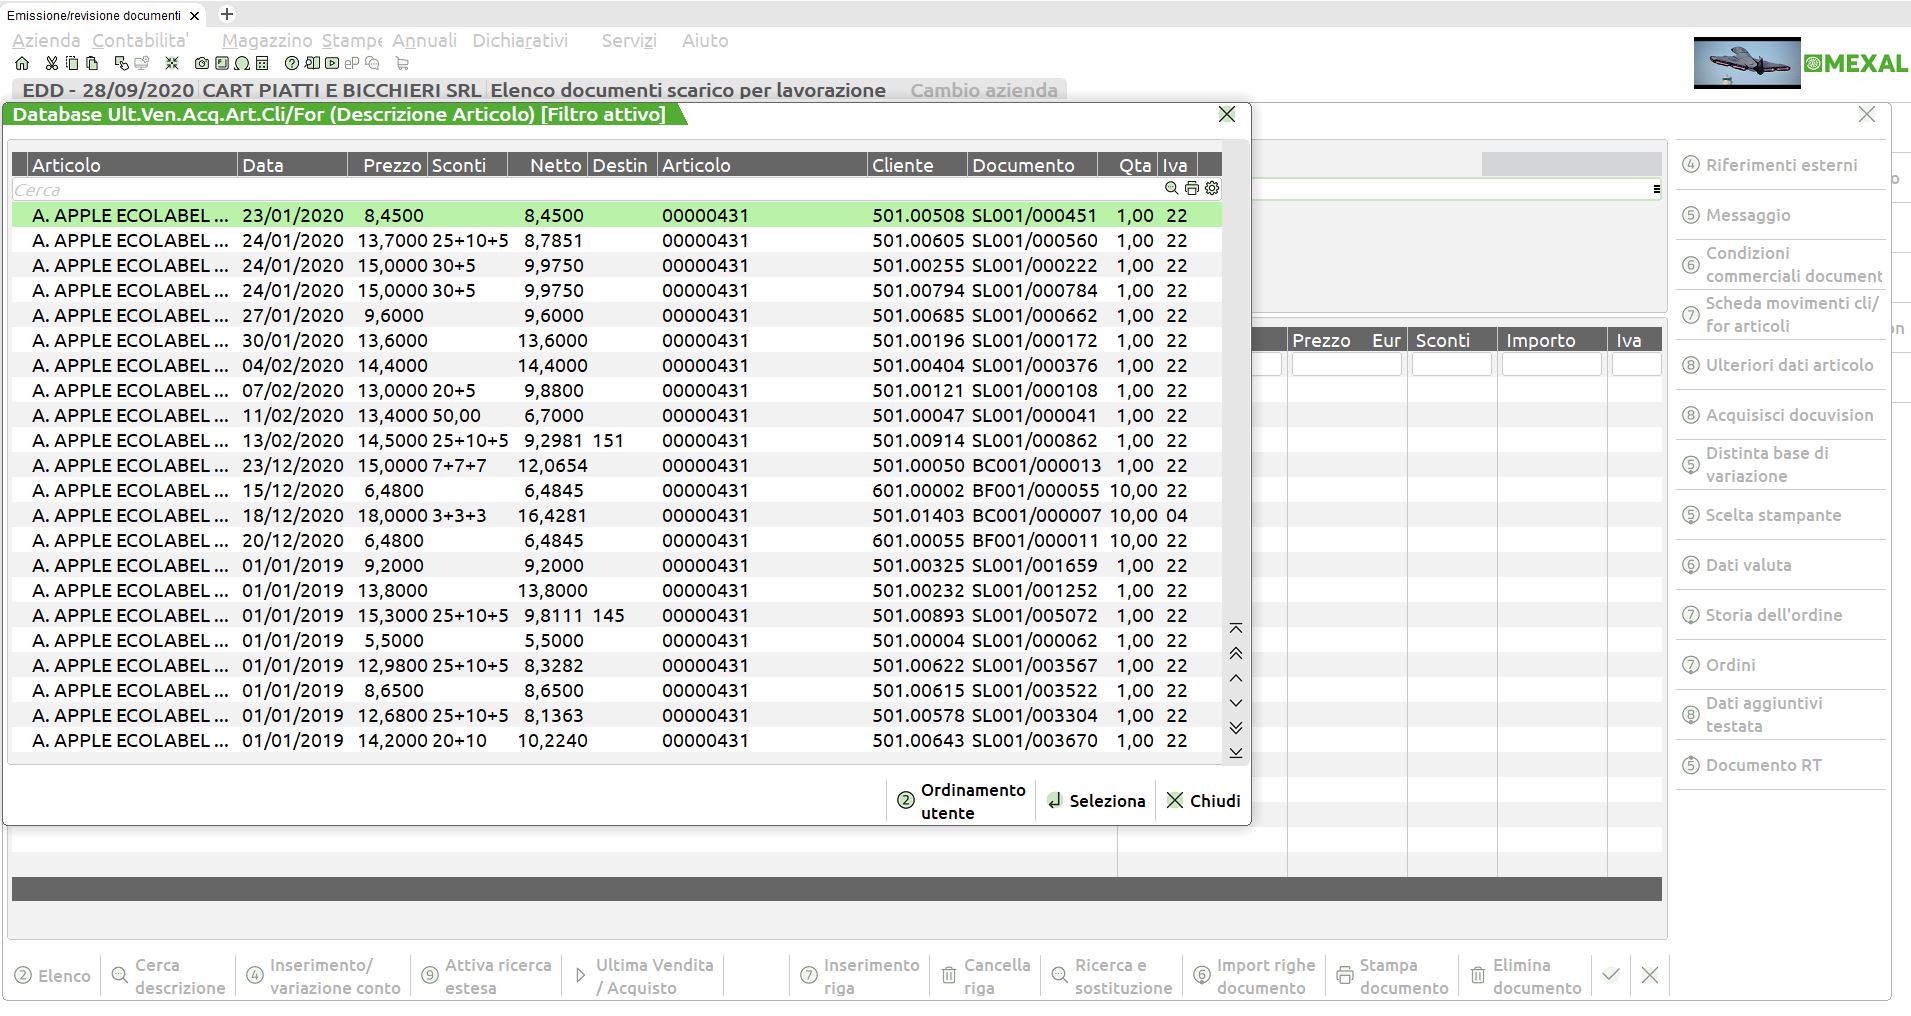
Task: Click the Home icon in the toolbar
Action: click(22, 63)
